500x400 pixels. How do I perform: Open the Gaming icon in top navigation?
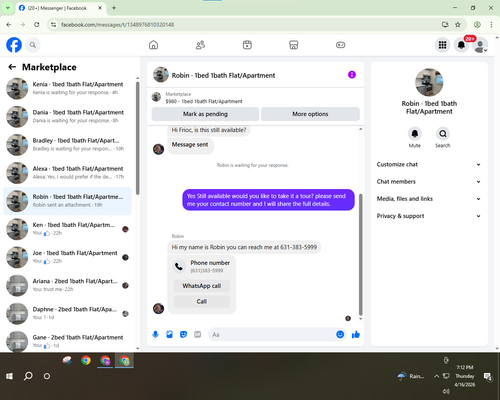point(340,45)
